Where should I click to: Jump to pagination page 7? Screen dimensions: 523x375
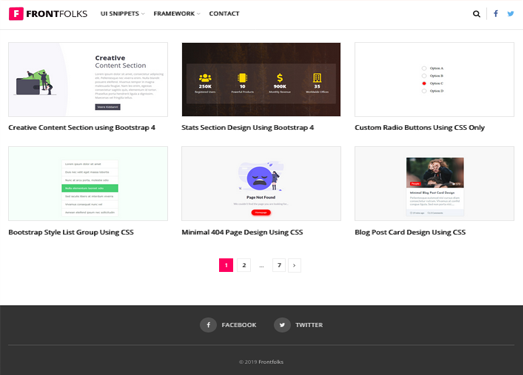click(x=279, y=265)
